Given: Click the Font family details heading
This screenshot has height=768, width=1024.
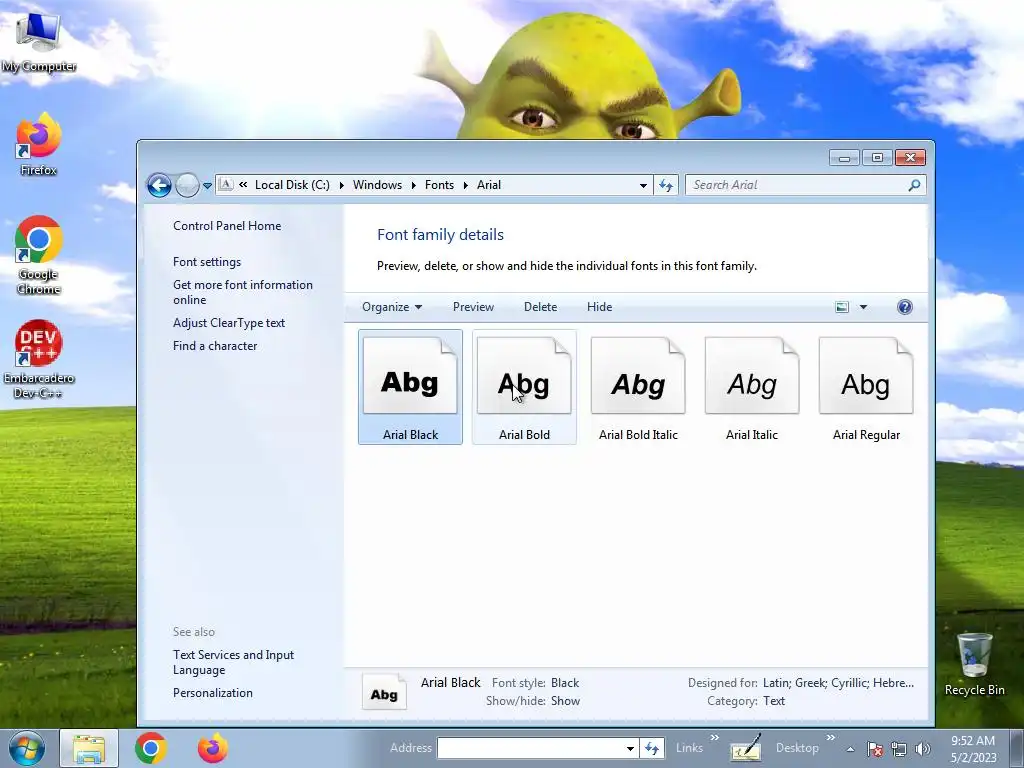Looking at the screenshot, I should click(440, 235).
